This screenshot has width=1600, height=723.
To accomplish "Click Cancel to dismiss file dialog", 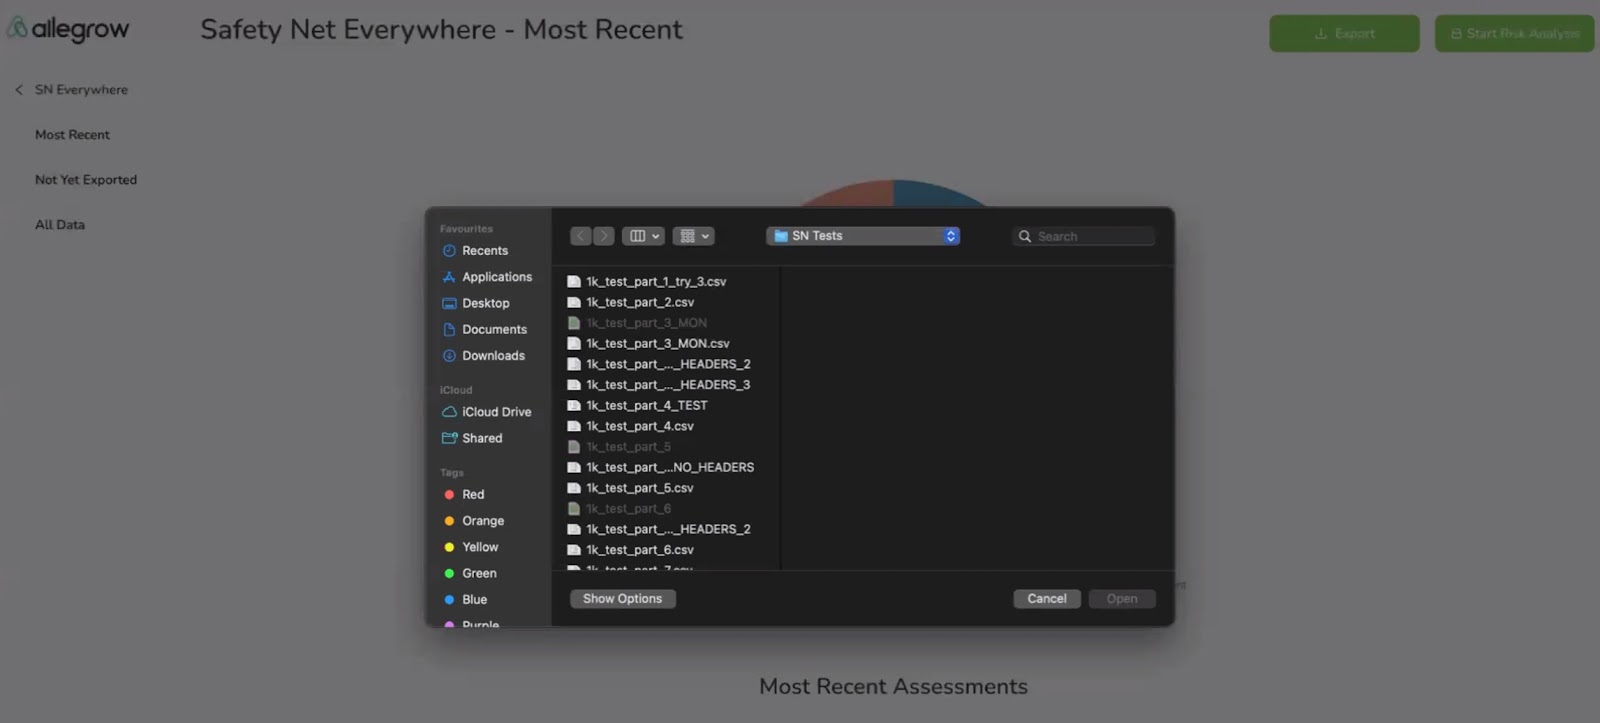I will (1047, 599).
